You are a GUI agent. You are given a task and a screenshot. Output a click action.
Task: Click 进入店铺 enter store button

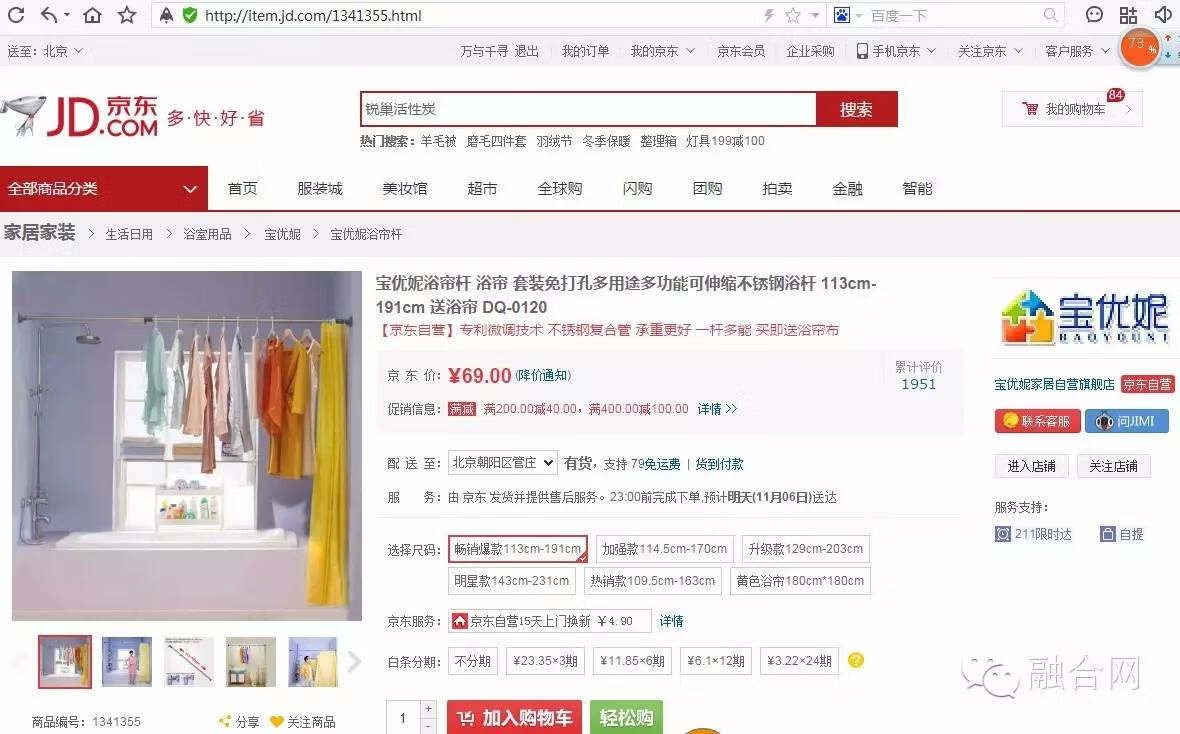[x=1031, y=466]
